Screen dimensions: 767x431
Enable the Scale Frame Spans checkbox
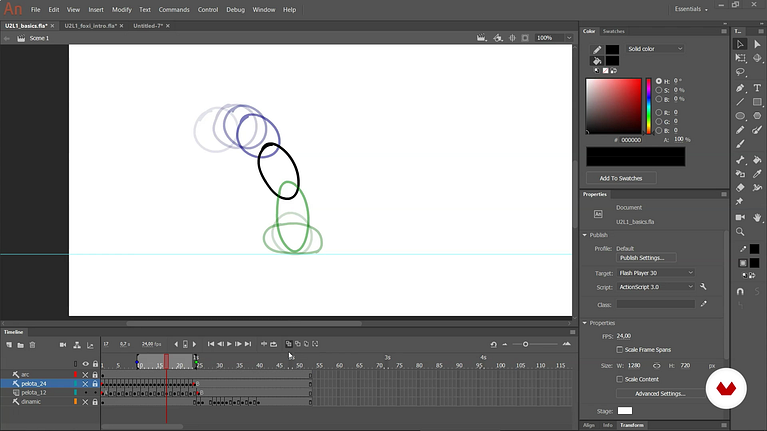620,349
